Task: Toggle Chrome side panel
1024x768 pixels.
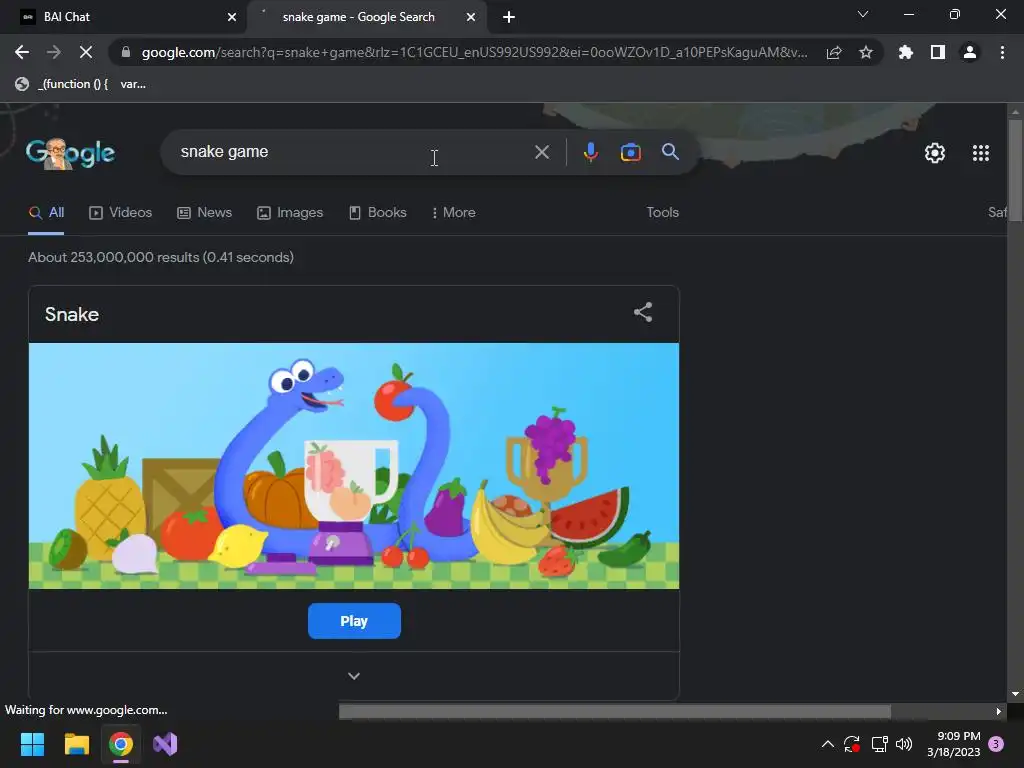Action: pos(938,52)
